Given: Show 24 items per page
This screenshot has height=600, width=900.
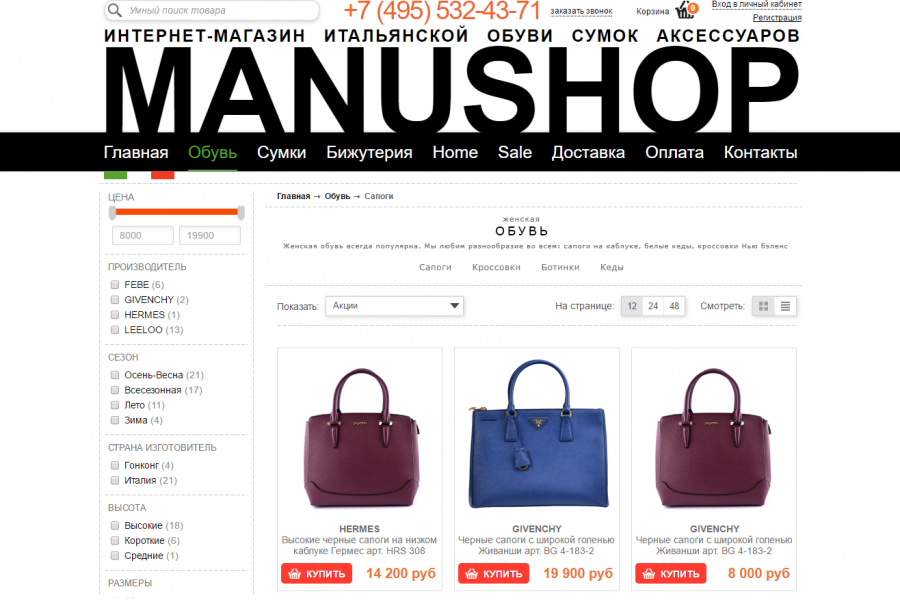Looking at the screenshot, I should (x=653, y=306).
